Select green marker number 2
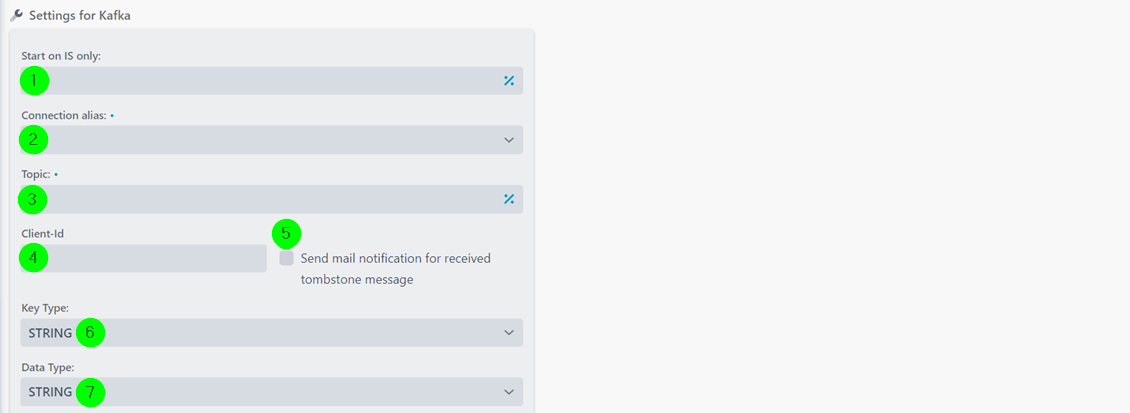The image size is (1130, 413). point(33,140)
